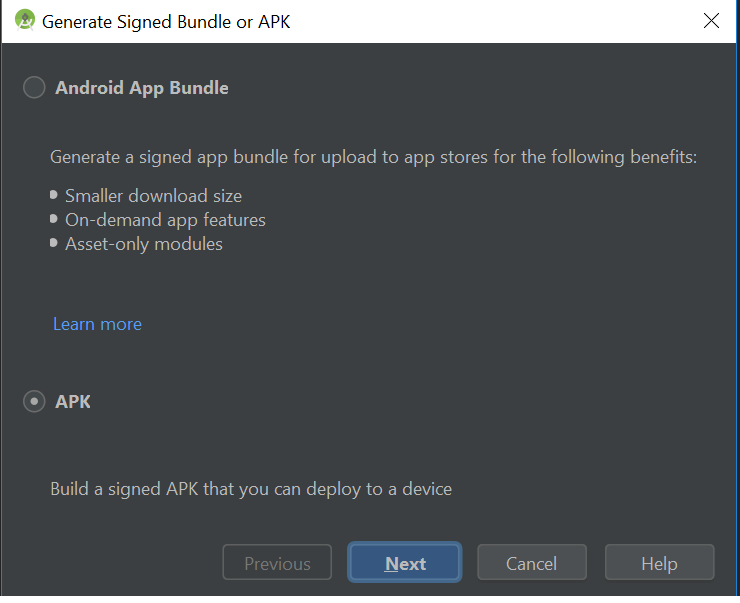Click the Android App Bundle label text
Screen dimensions: 740x603
141,88
